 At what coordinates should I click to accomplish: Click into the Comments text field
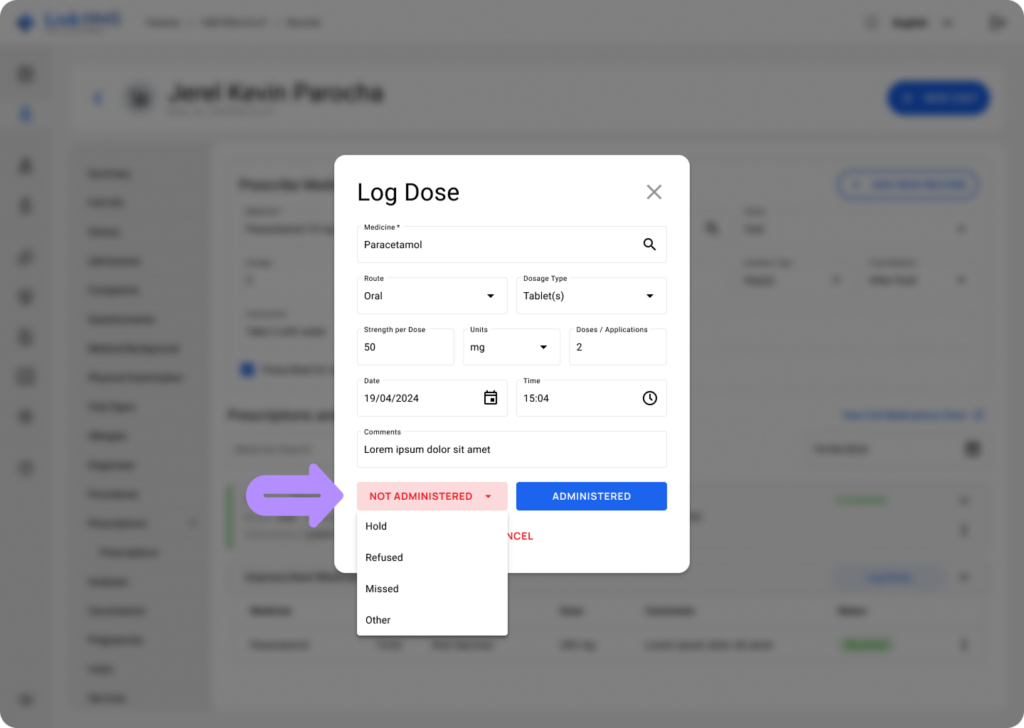[x=510, y=450]
